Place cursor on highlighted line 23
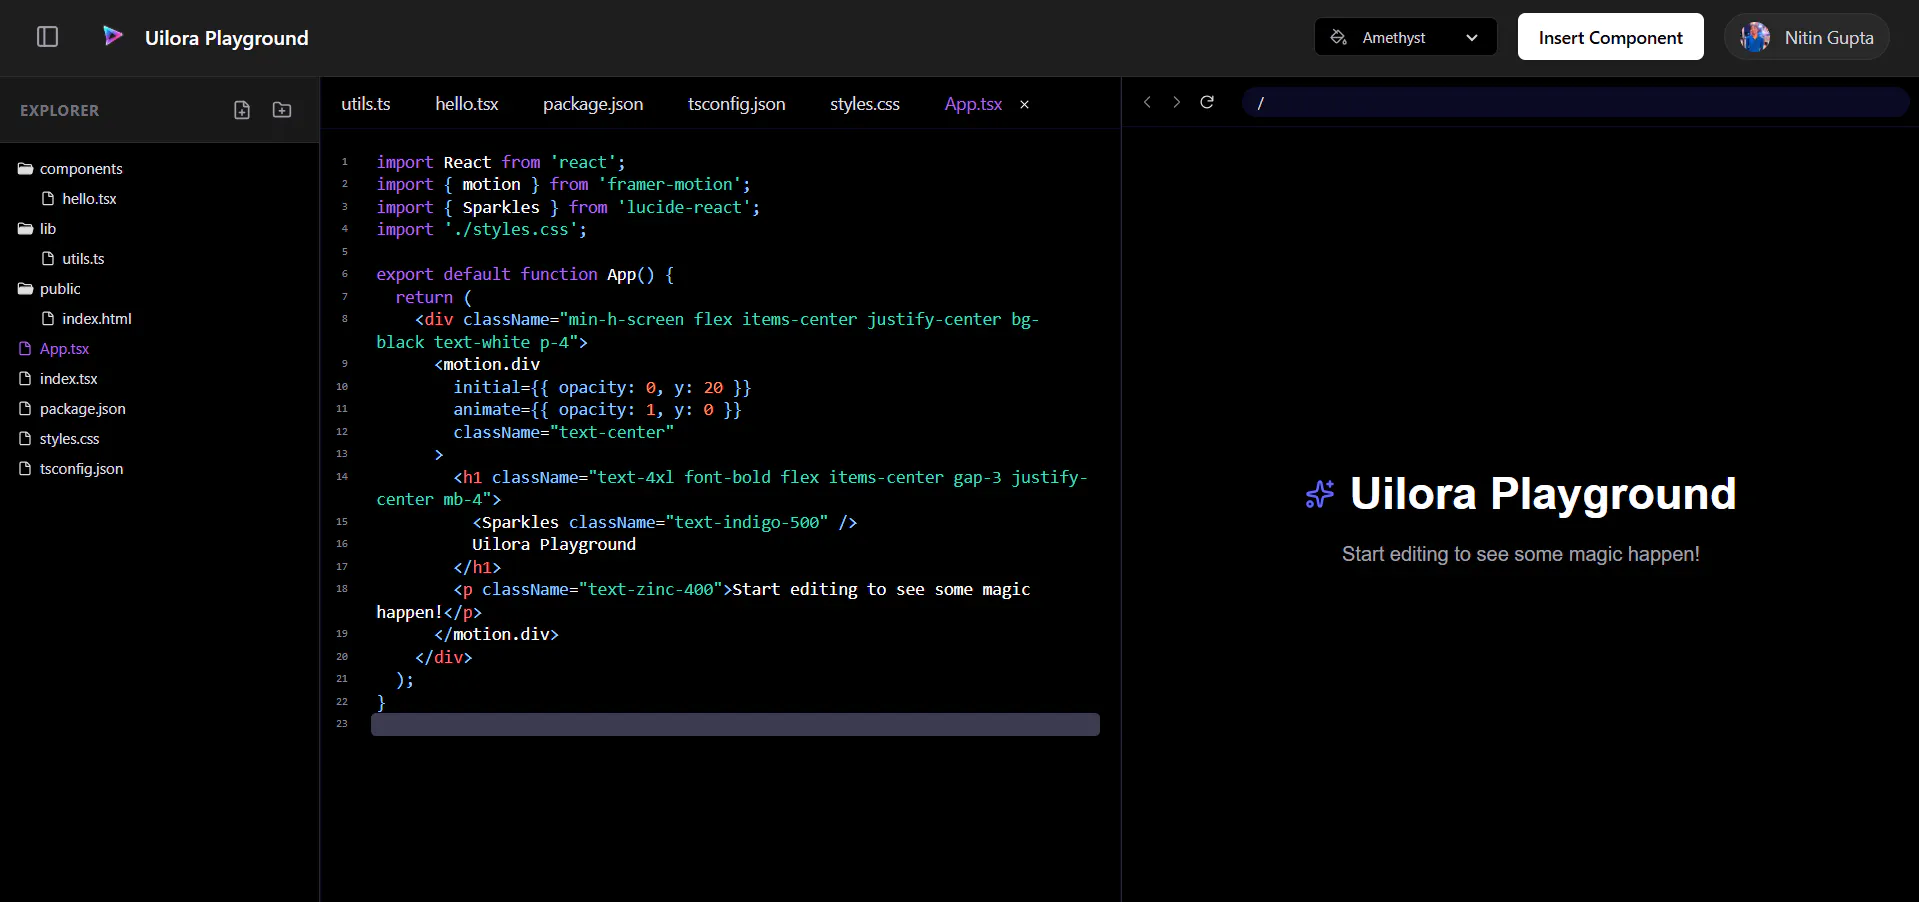Image resolution: width=1919 pixels, height=902 pixels. (x=735, y=724)
